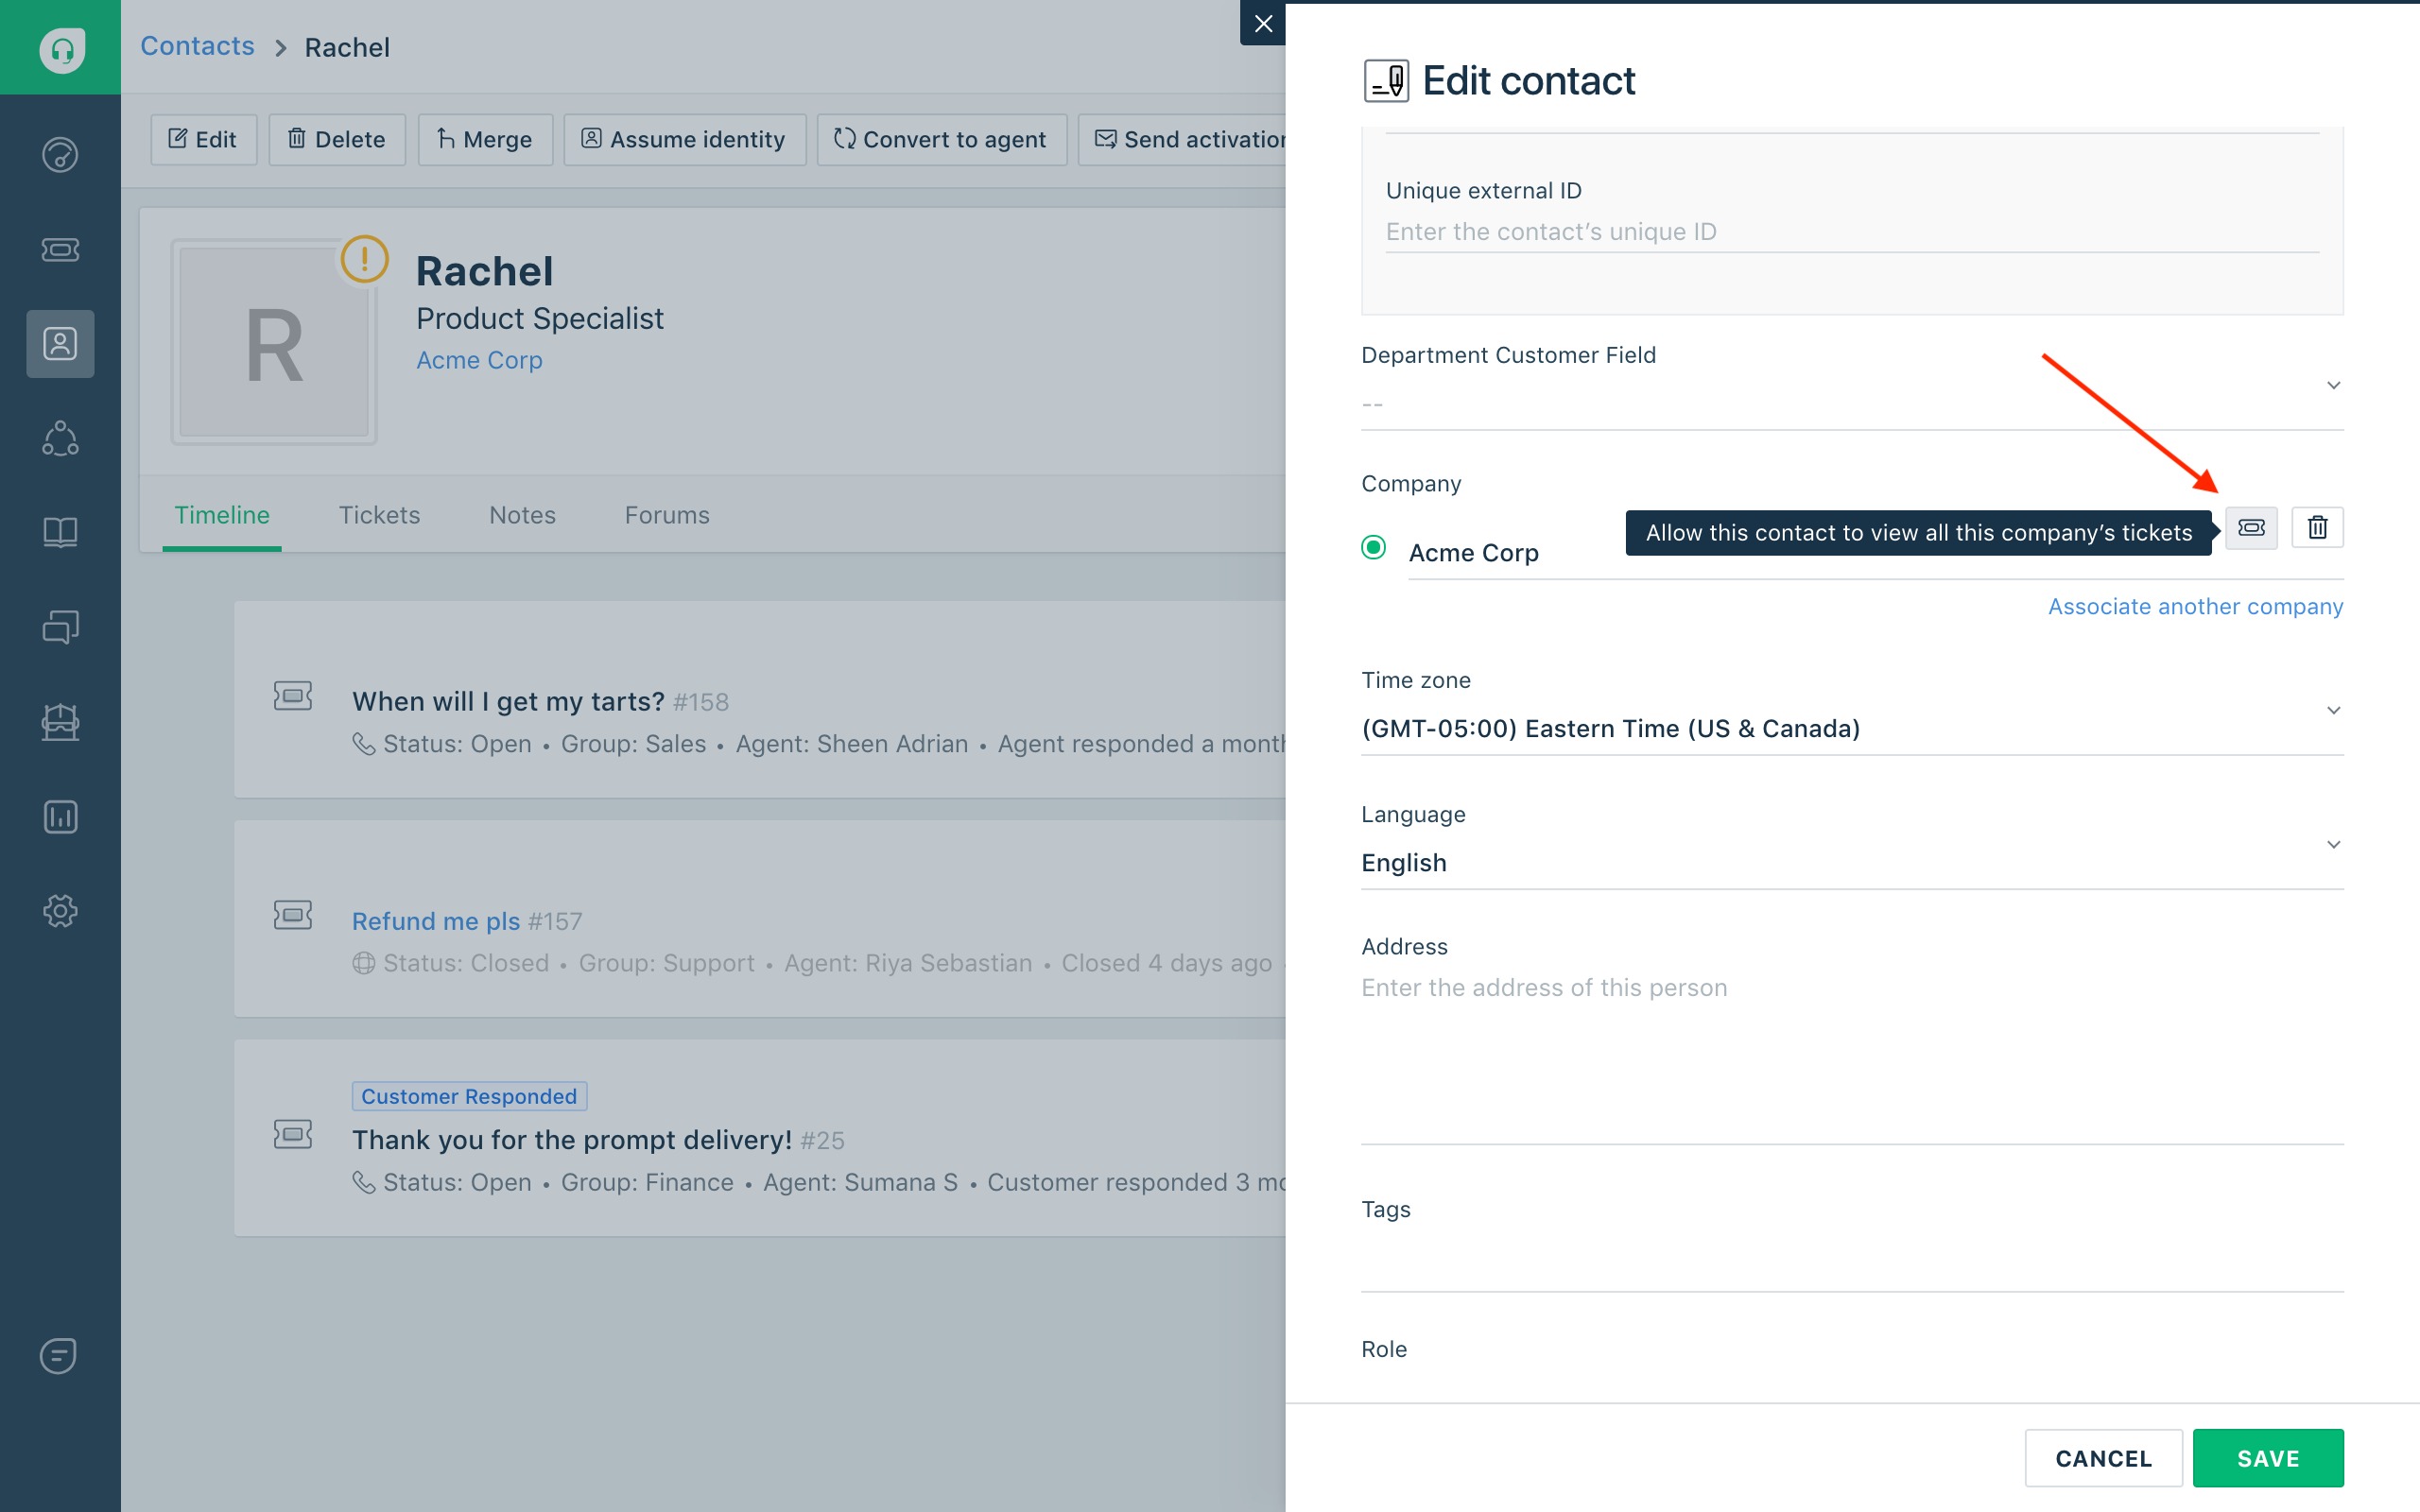The height and width of the screenshot is (1512, 2420).
Task: Switch to the Notes tab
Action: point(522,515)
